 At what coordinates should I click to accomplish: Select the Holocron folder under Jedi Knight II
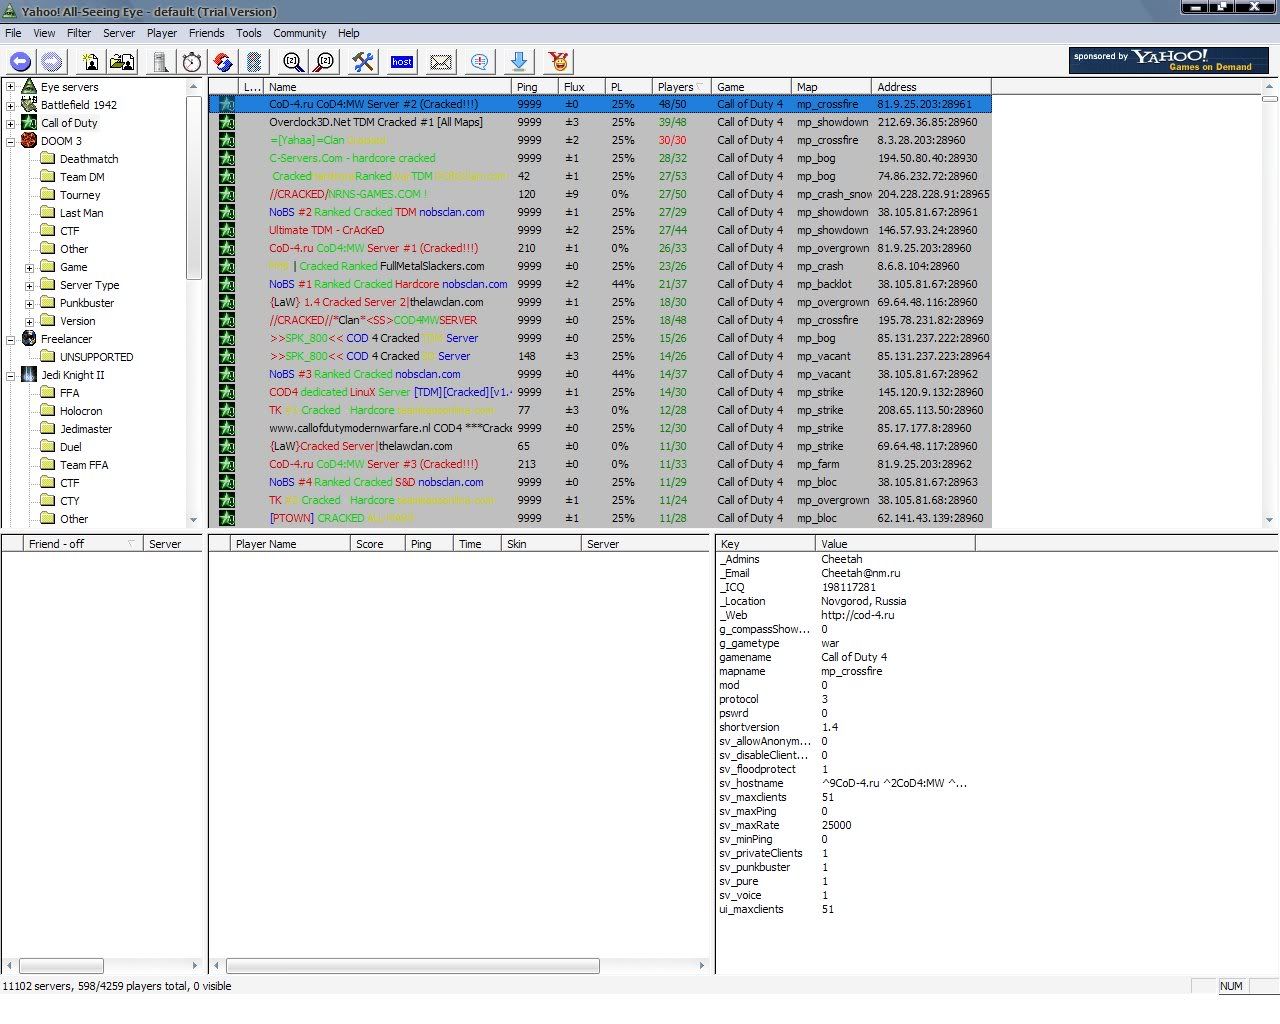click(x=81, y=411)
